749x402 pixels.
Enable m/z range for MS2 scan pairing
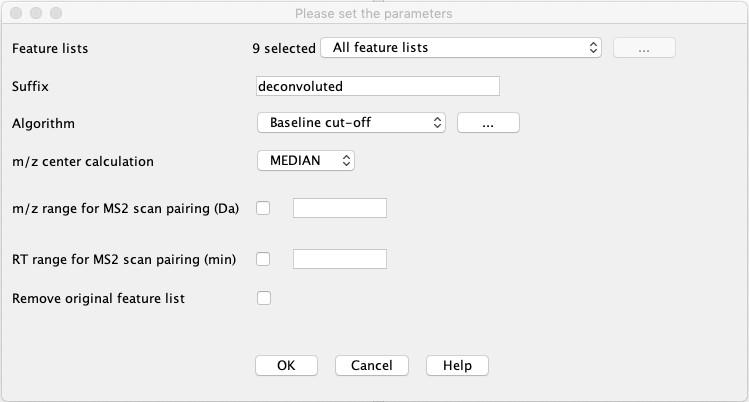point(264,208)
